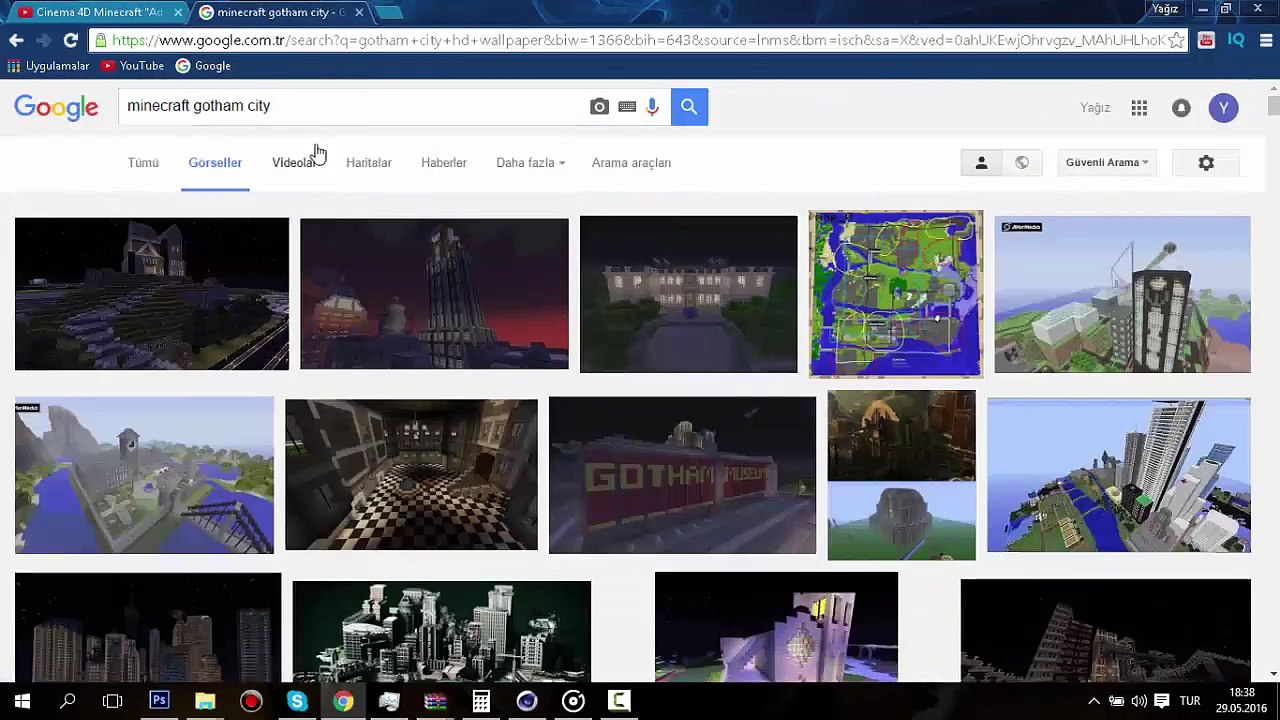Open Task View on the taskbar
The width and height of the screenshot is (1280, 720).
(x=113, y=701)
